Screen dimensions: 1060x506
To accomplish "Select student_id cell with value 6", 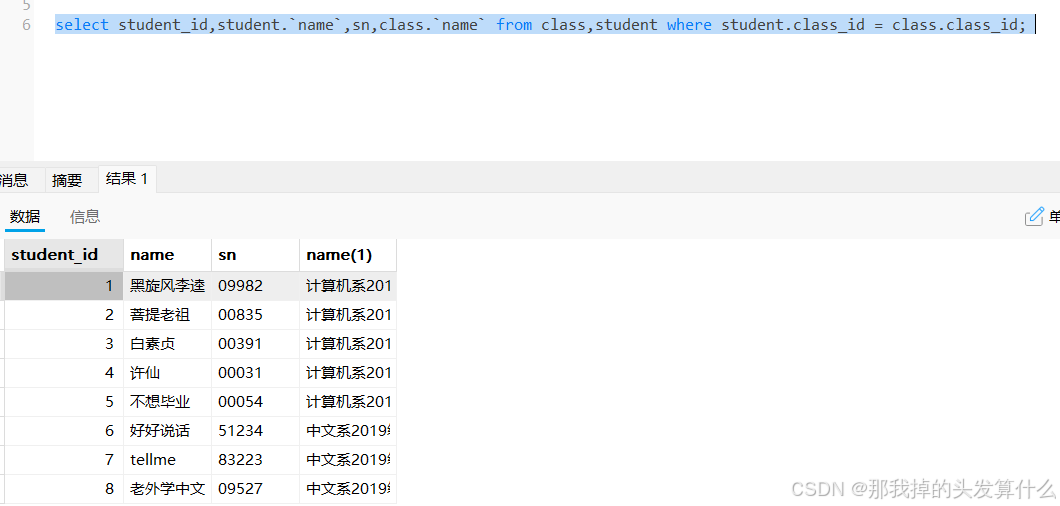I will coord(64,431).
